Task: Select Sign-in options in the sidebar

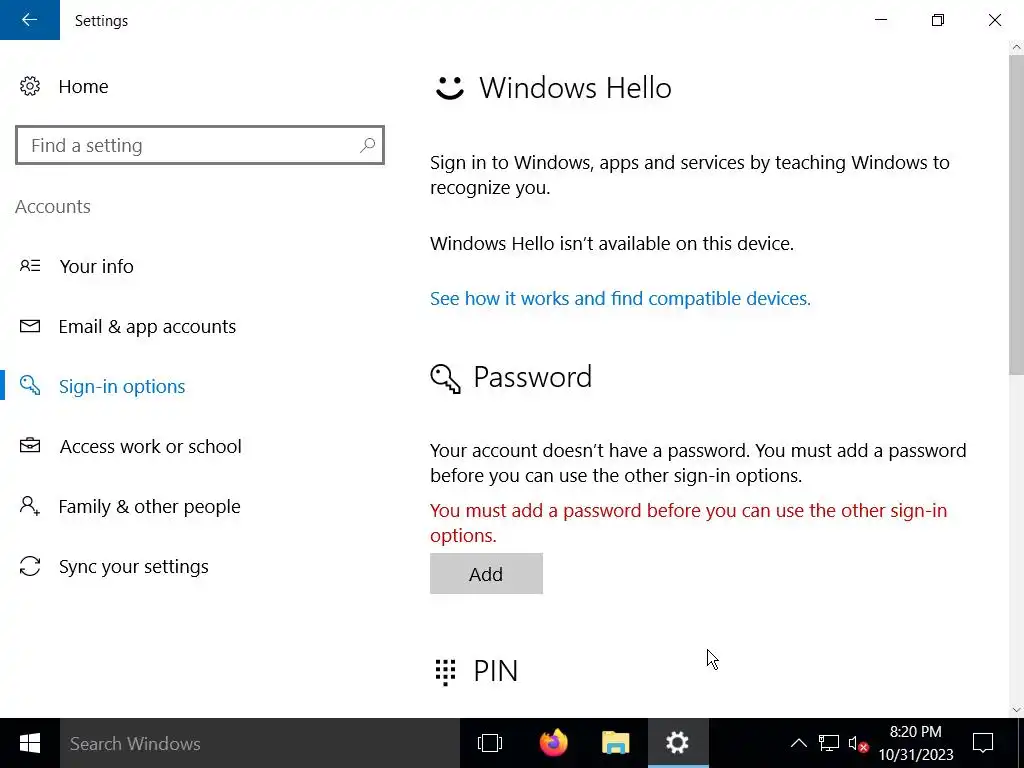Action: 122,386
